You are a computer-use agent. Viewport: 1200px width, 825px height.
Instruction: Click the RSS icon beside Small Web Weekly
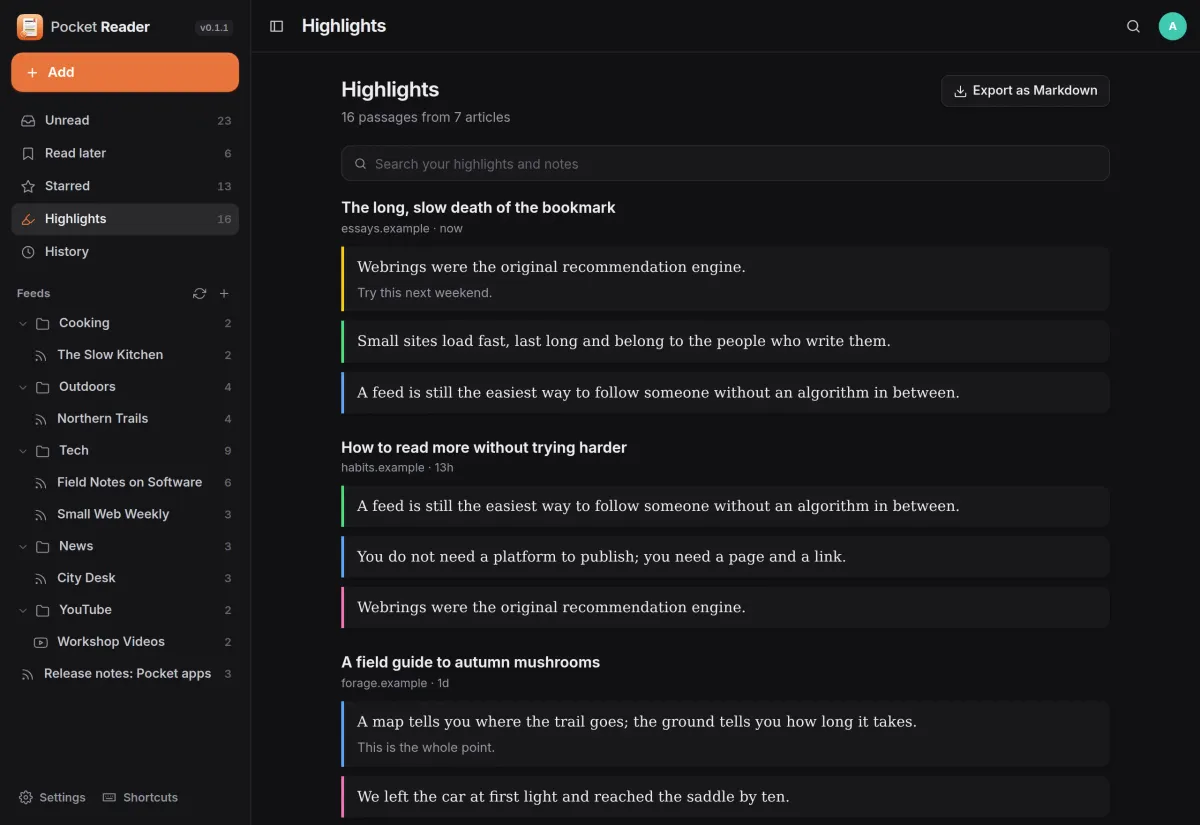coord(41,514)
